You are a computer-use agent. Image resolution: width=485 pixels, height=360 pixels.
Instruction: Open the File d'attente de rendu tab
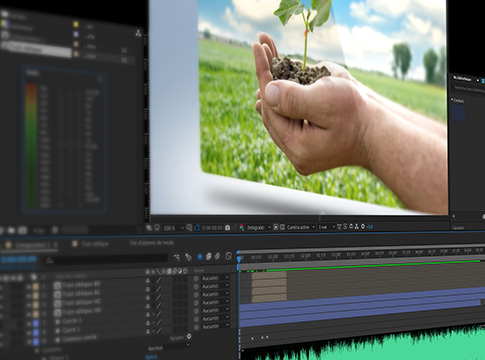pyautogui.click(x=152, y=243)
